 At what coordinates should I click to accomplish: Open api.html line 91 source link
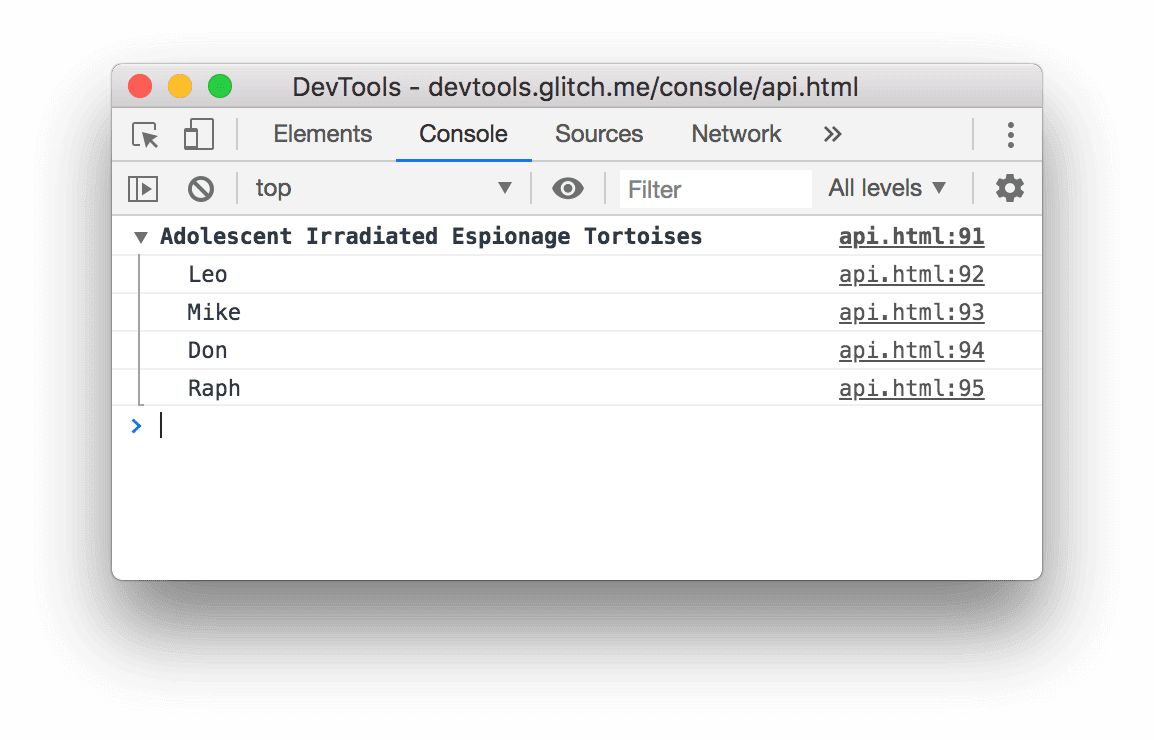click(x=911, y=236)
